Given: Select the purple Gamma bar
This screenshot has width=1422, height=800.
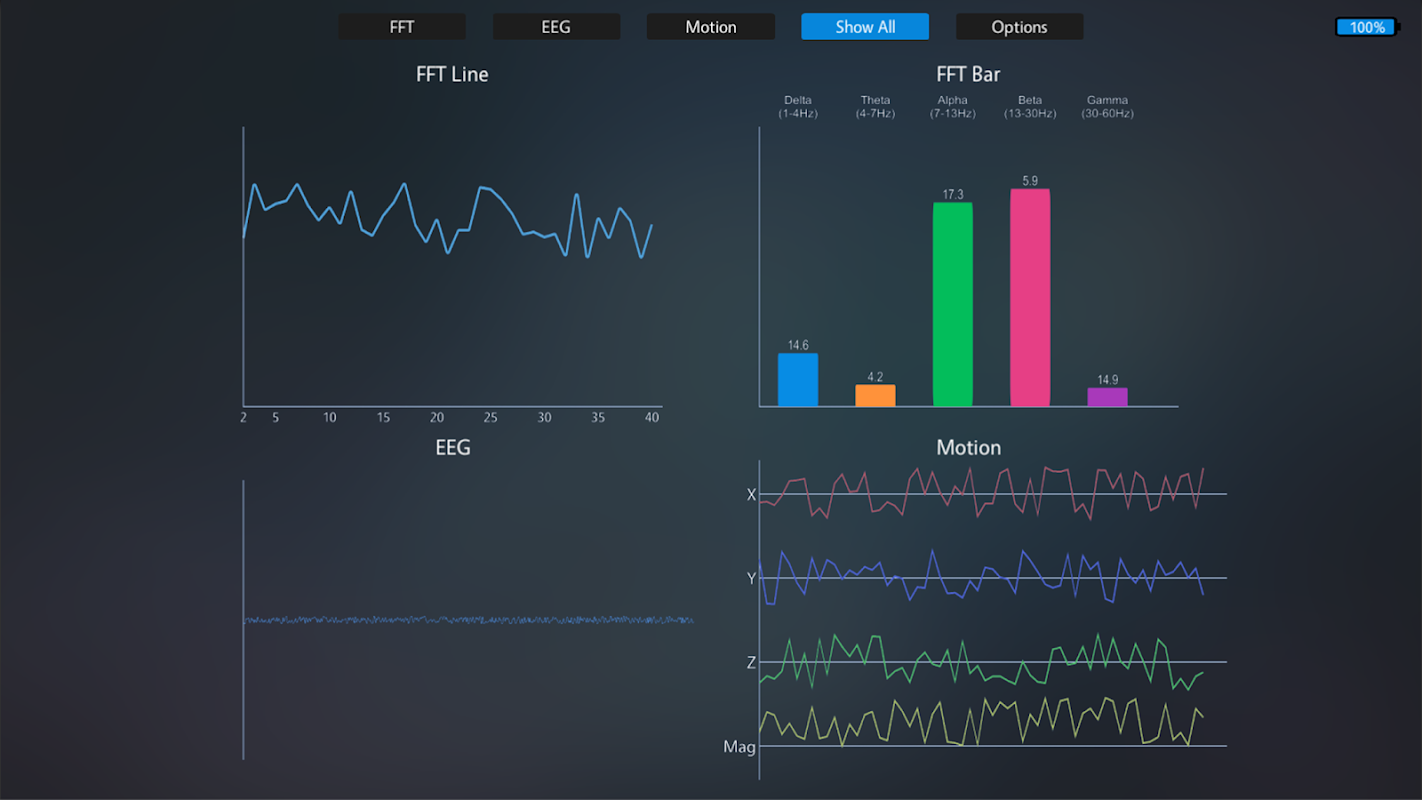Looking at the screenshot, I should [1107, 397].
